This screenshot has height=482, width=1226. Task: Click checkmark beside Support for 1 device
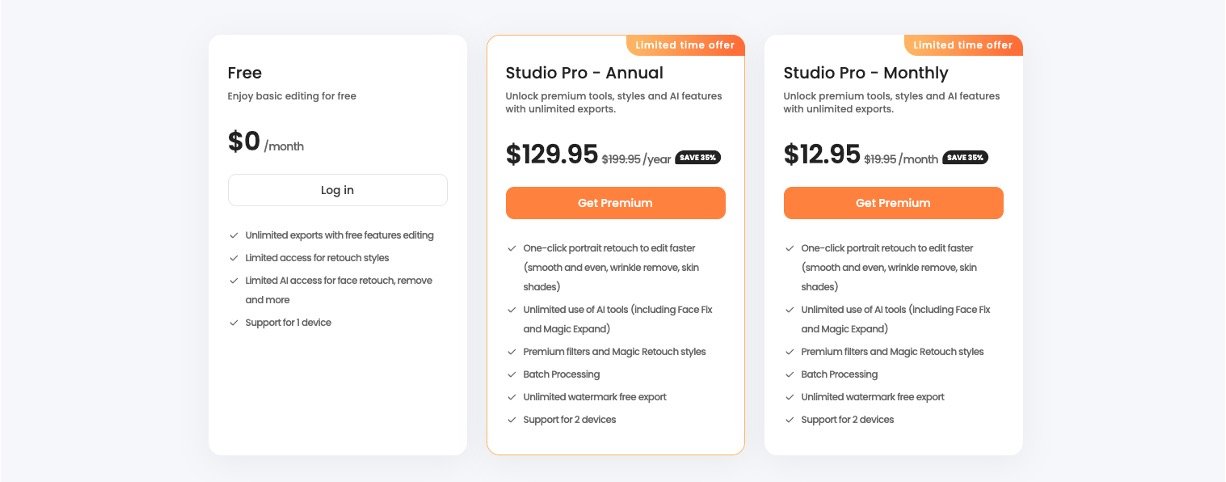pyautogui.click(x=233, y=323)
